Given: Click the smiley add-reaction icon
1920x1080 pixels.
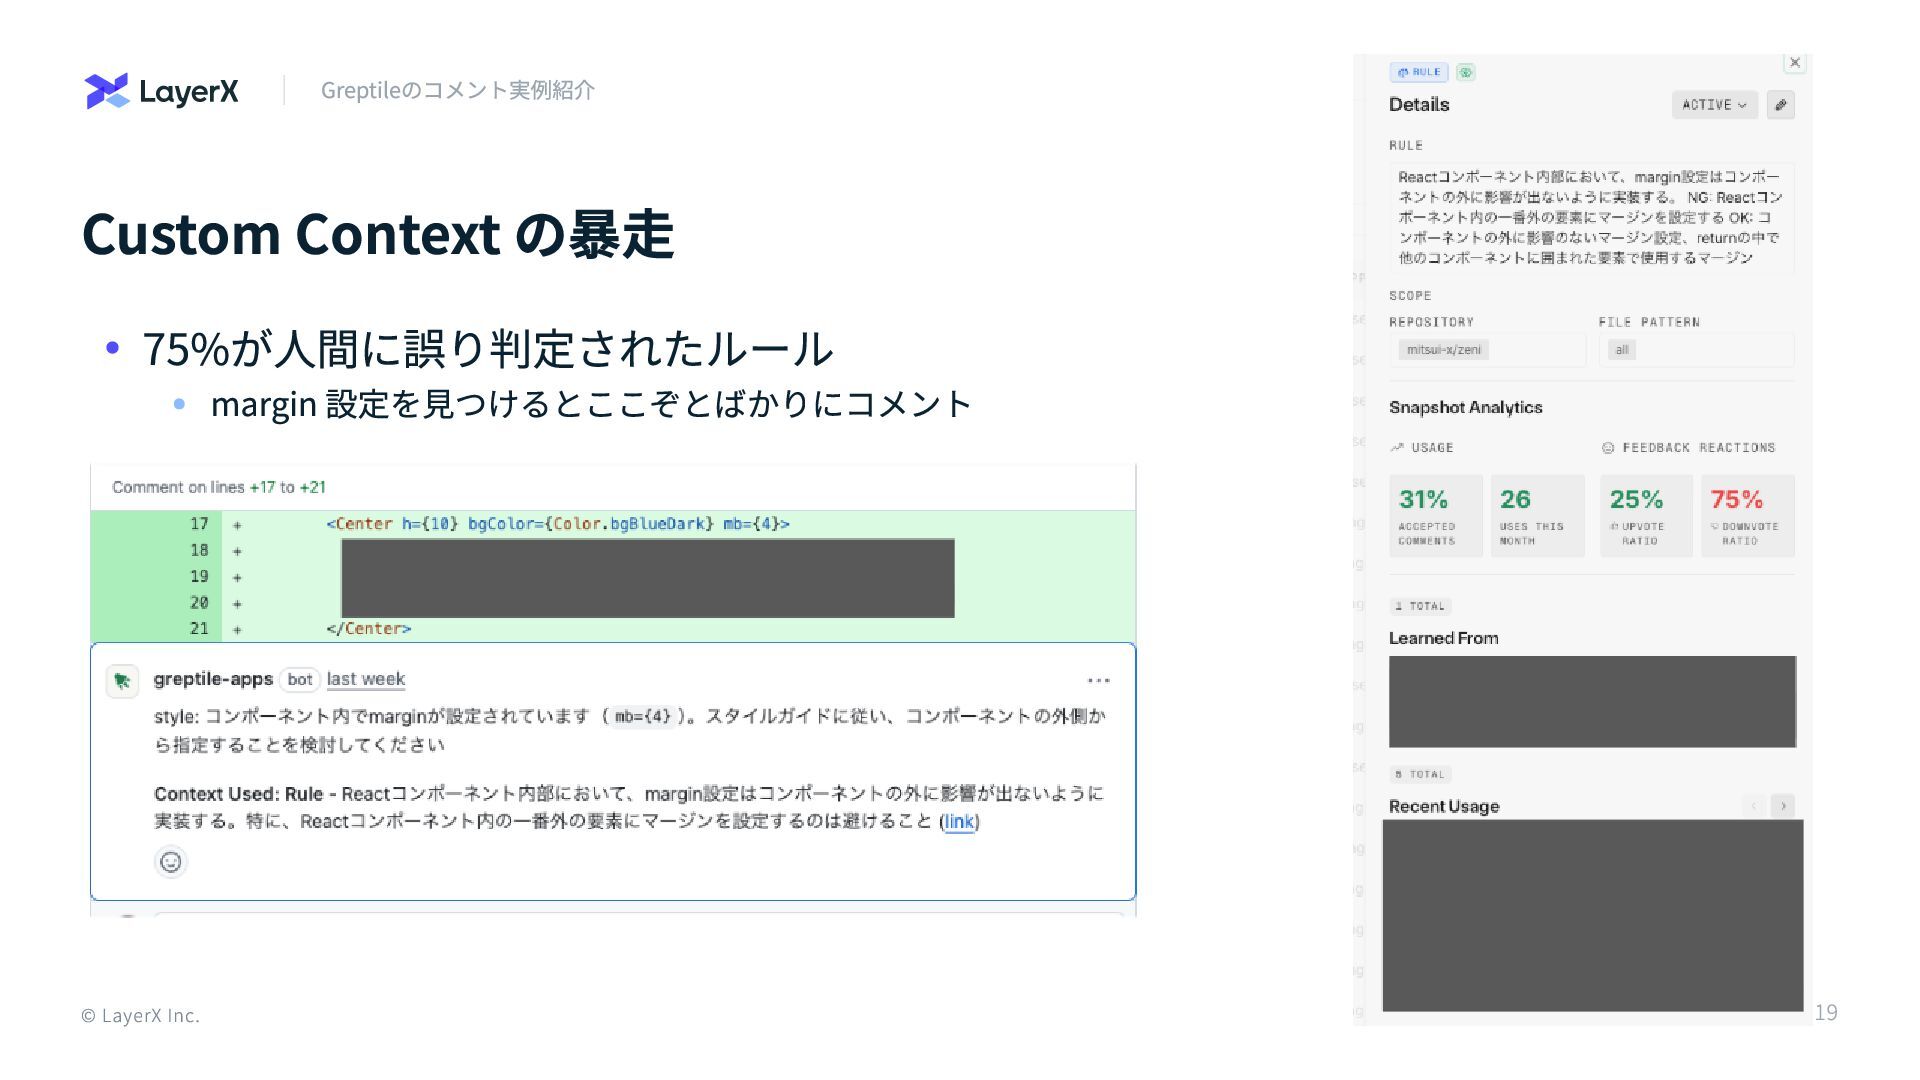Looking at the screenshot, I should [171, 862].
